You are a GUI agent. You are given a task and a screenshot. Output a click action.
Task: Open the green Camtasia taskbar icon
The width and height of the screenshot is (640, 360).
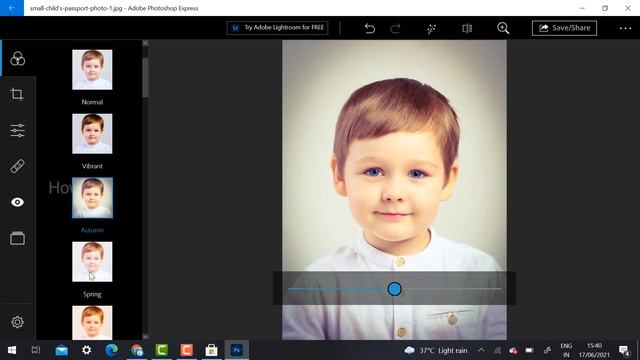[162, 350]
